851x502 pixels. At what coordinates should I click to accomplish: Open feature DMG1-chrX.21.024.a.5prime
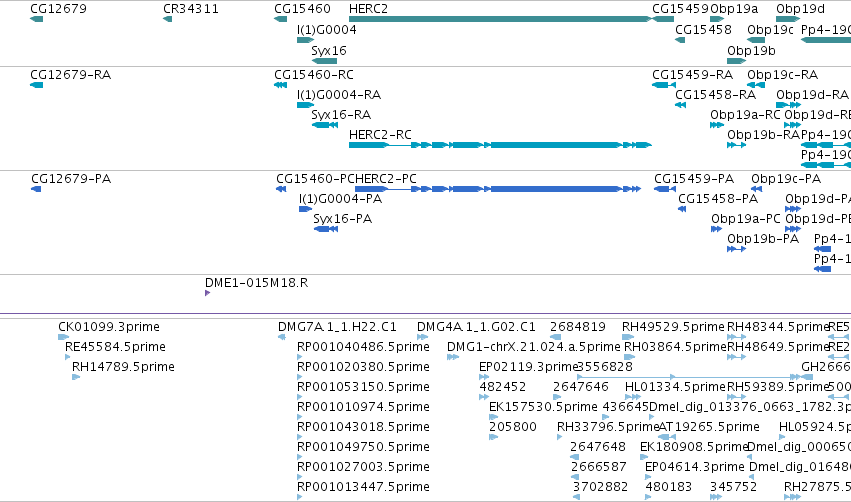(534, 347)
